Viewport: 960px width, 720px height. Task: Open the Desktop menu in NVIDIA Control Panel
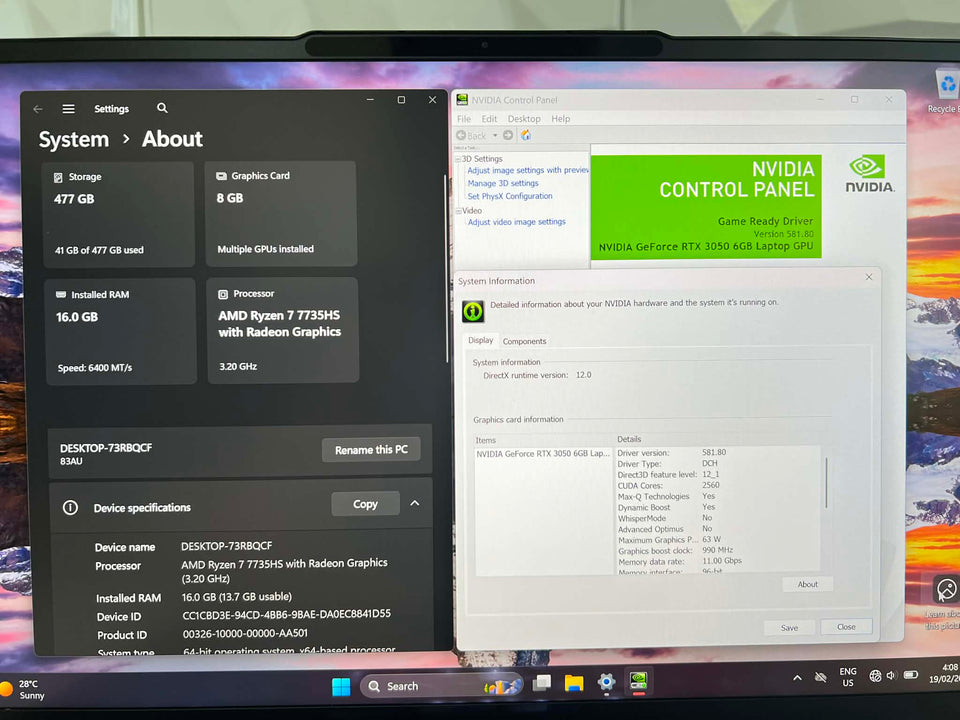524,118
